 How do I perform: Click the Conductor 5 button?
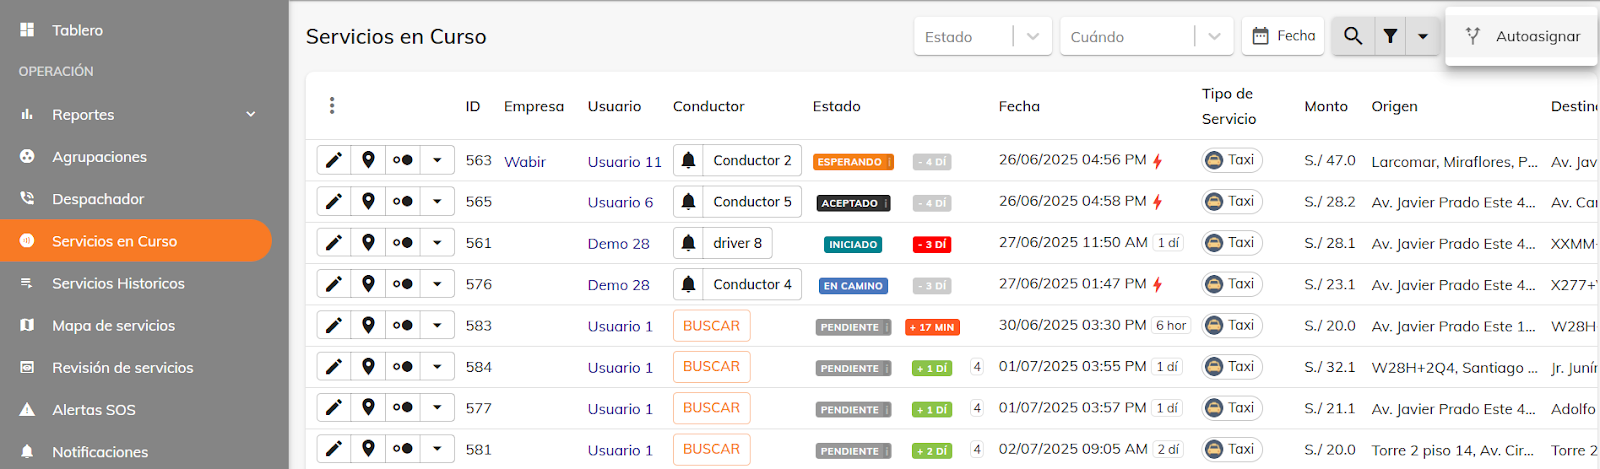[752, 201]
